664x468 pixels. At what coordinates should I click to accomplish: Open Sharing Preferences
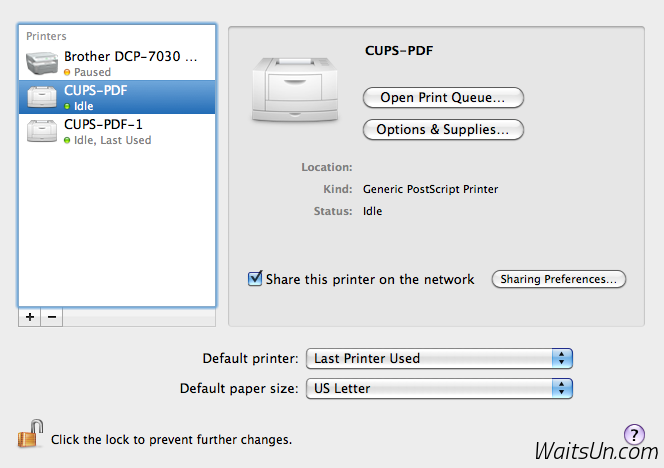point(558,279)
